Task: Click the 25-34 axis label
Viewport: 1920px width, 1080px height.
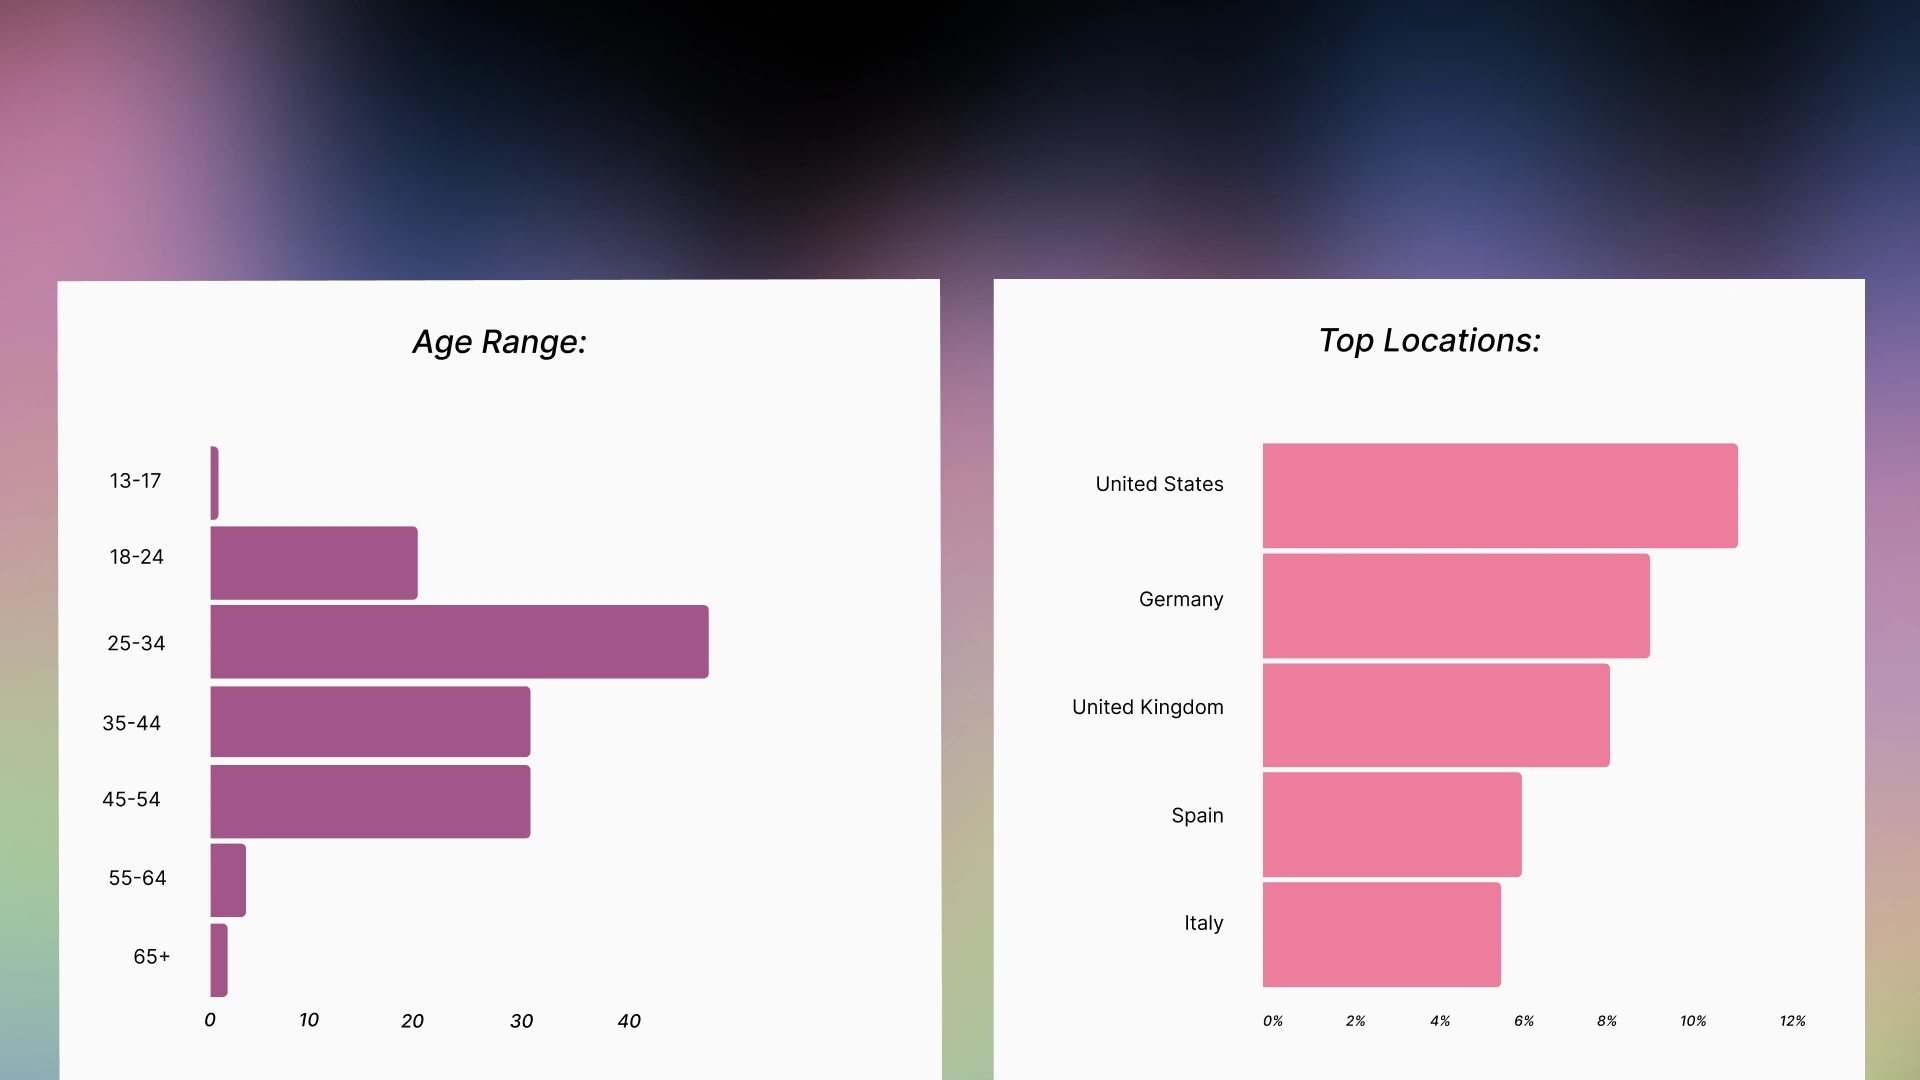Action: (136, 643)
